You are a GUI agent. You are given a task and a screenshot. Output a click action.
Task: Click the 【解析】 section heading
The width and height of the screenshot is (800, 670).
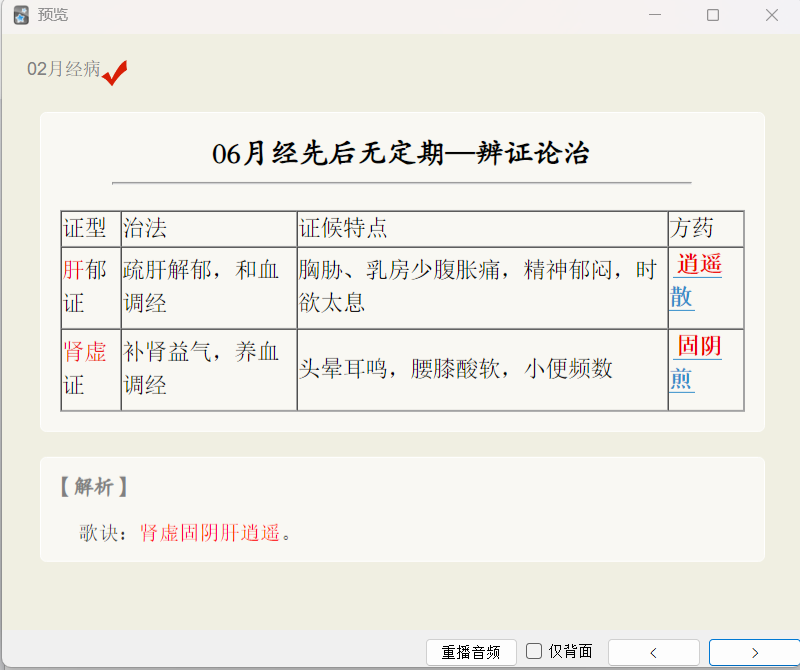coord(94,487)
